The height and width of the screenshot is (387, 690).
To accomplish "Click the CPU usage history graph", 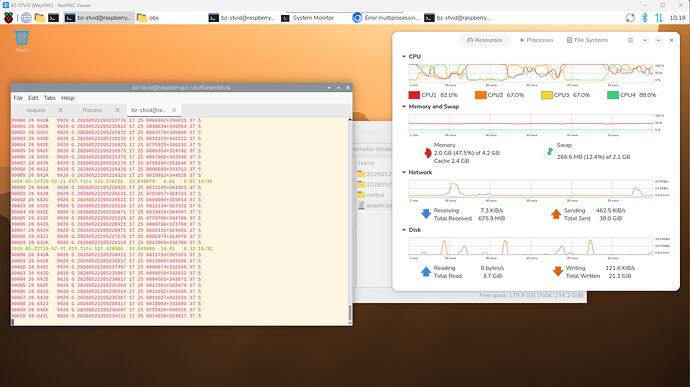I will [530, 73].
